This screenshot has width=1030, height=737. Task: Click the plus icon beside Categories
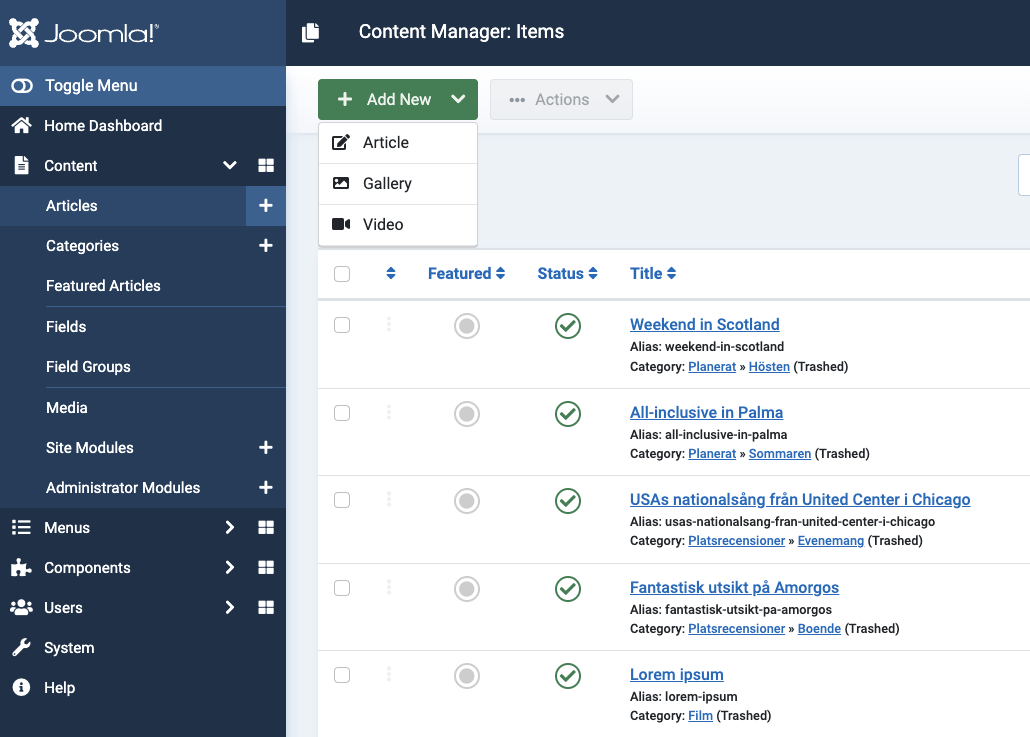[265, 246]
